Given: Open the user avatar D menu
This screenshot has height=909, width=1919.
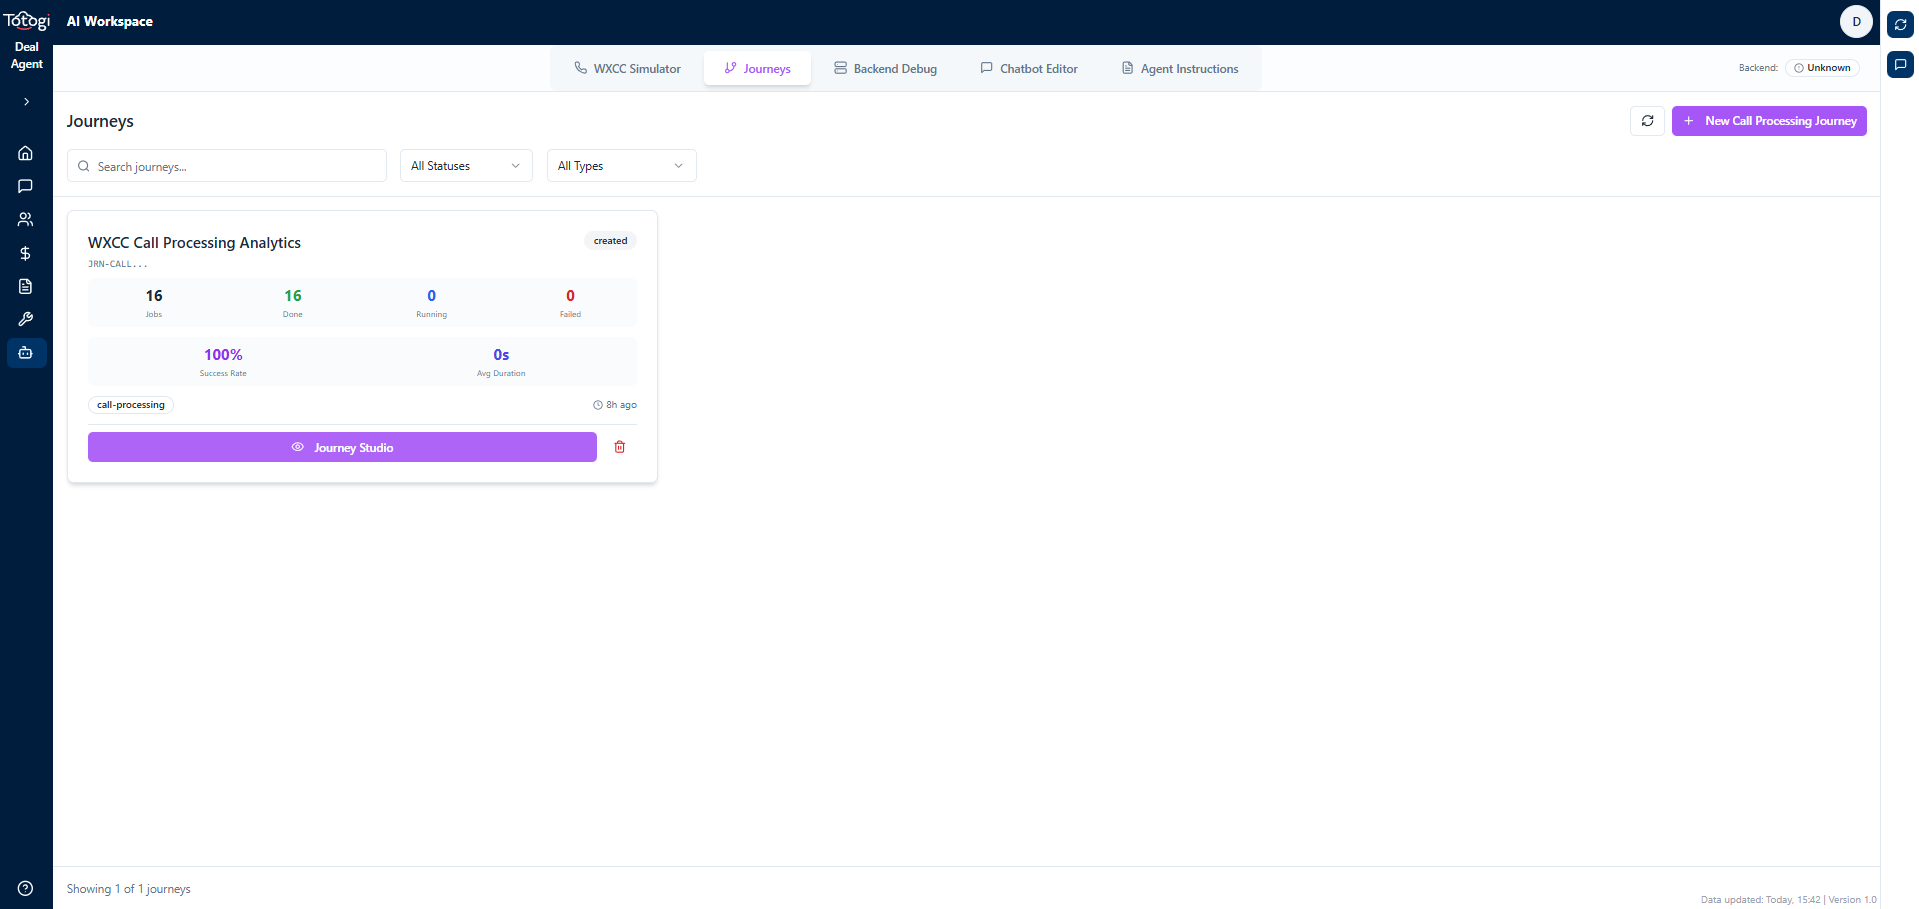Looking at the screenshot, I should point(1856,22).
